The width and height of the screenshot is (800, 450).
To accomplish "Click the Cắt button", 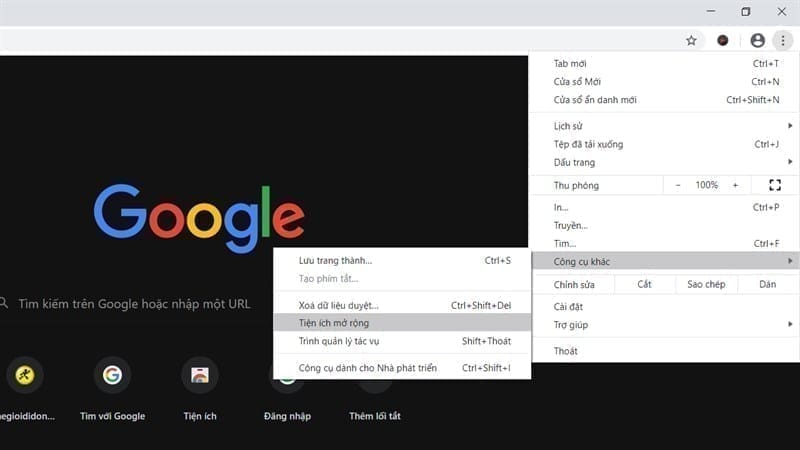I will tap(644, 284).
